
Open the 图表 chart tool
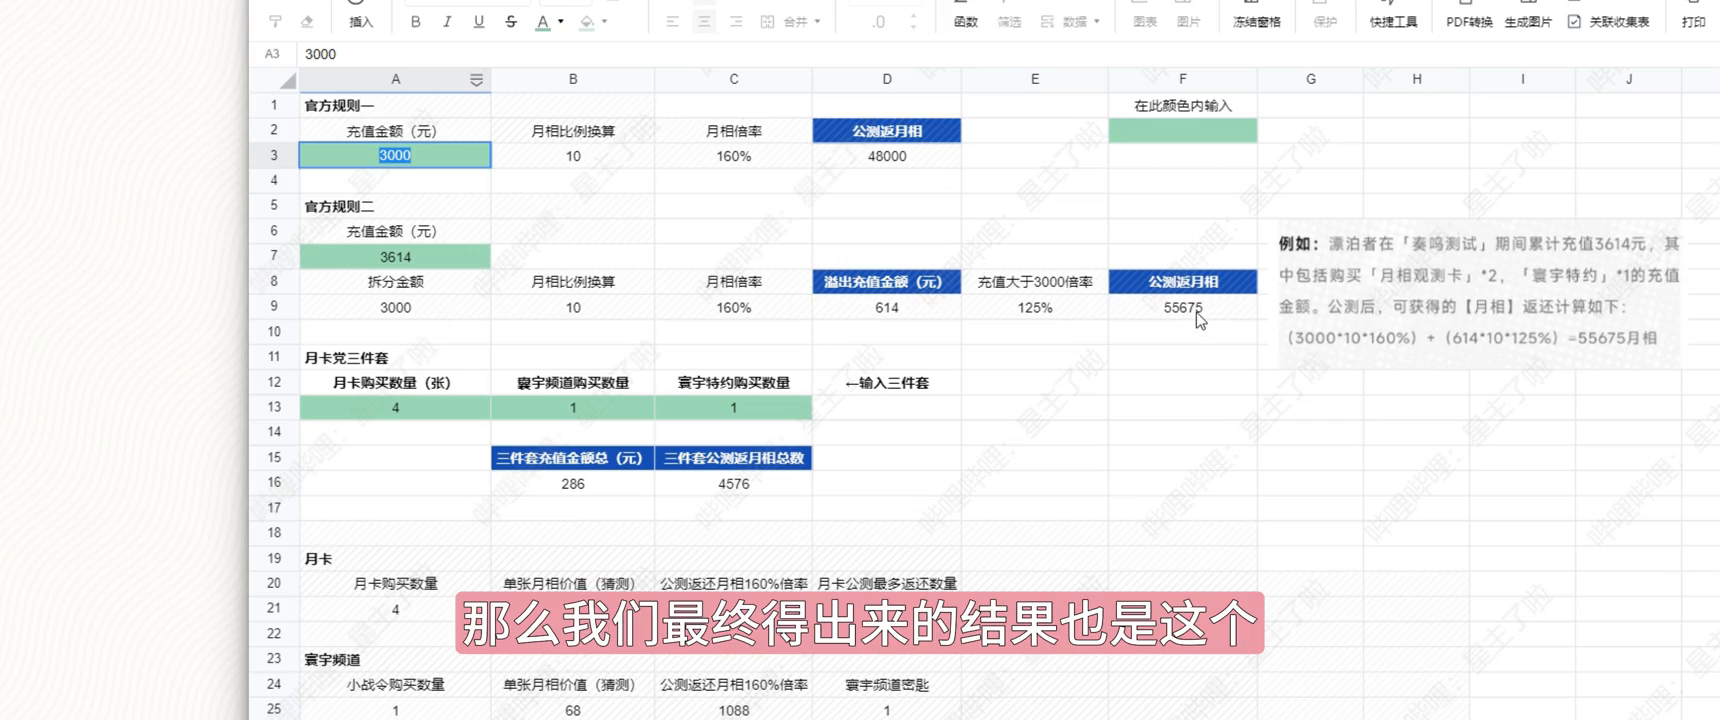coord(1145,21)
